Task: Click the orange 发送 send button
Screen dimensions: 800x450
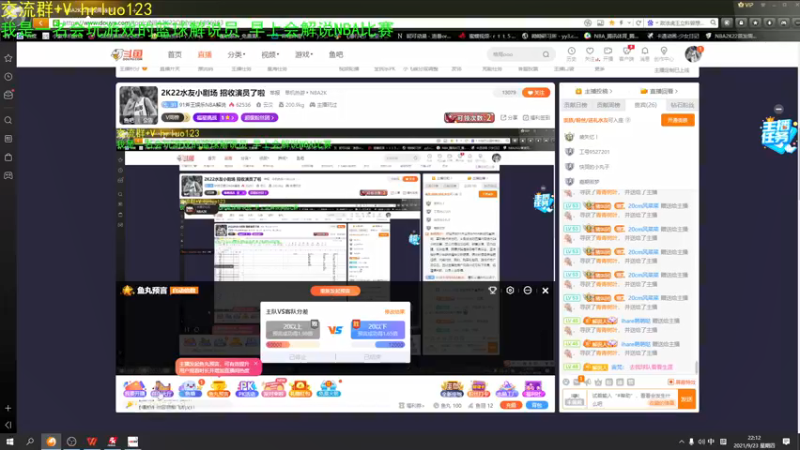Action: [687, 399]
